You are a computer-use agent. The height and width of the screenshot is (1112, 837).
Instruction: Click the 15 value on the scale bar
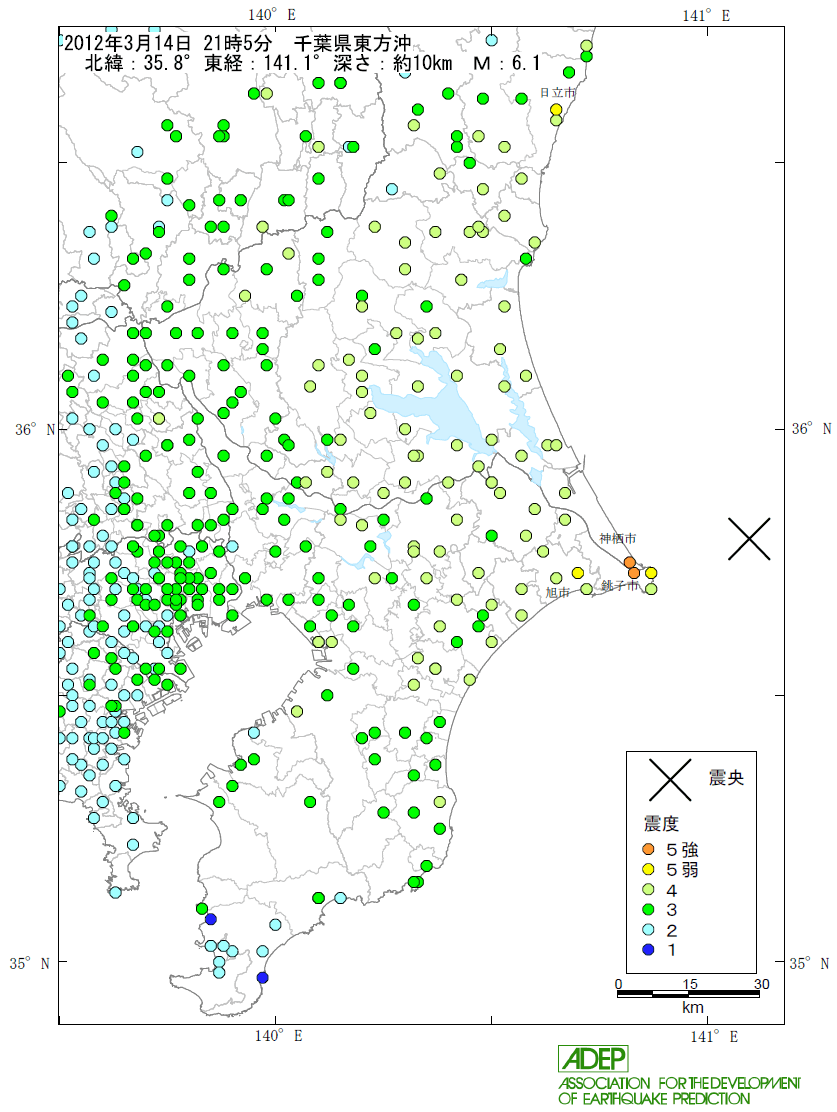(689, 984)
